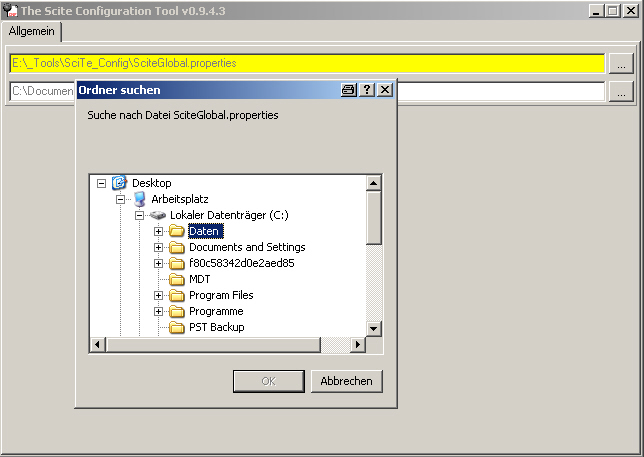
Task: Click the folder tree's vertical scrollbar down arrow
Action: (374, 328)
